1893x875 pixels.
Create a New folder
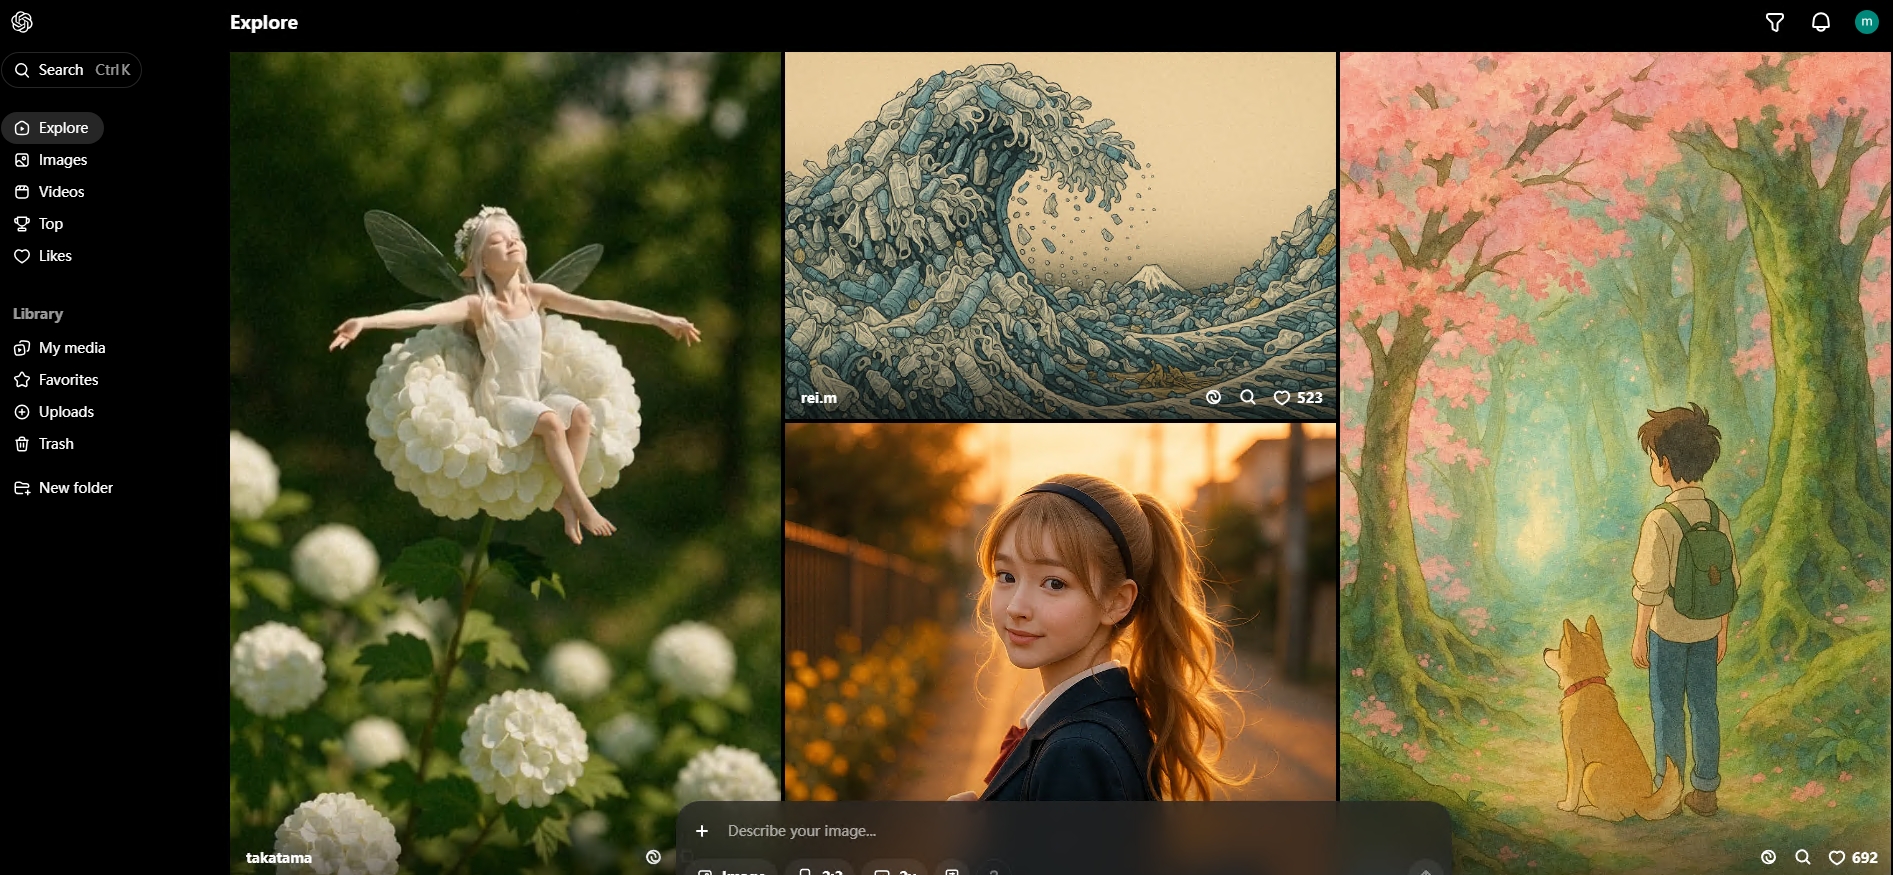tap(63, 488)
